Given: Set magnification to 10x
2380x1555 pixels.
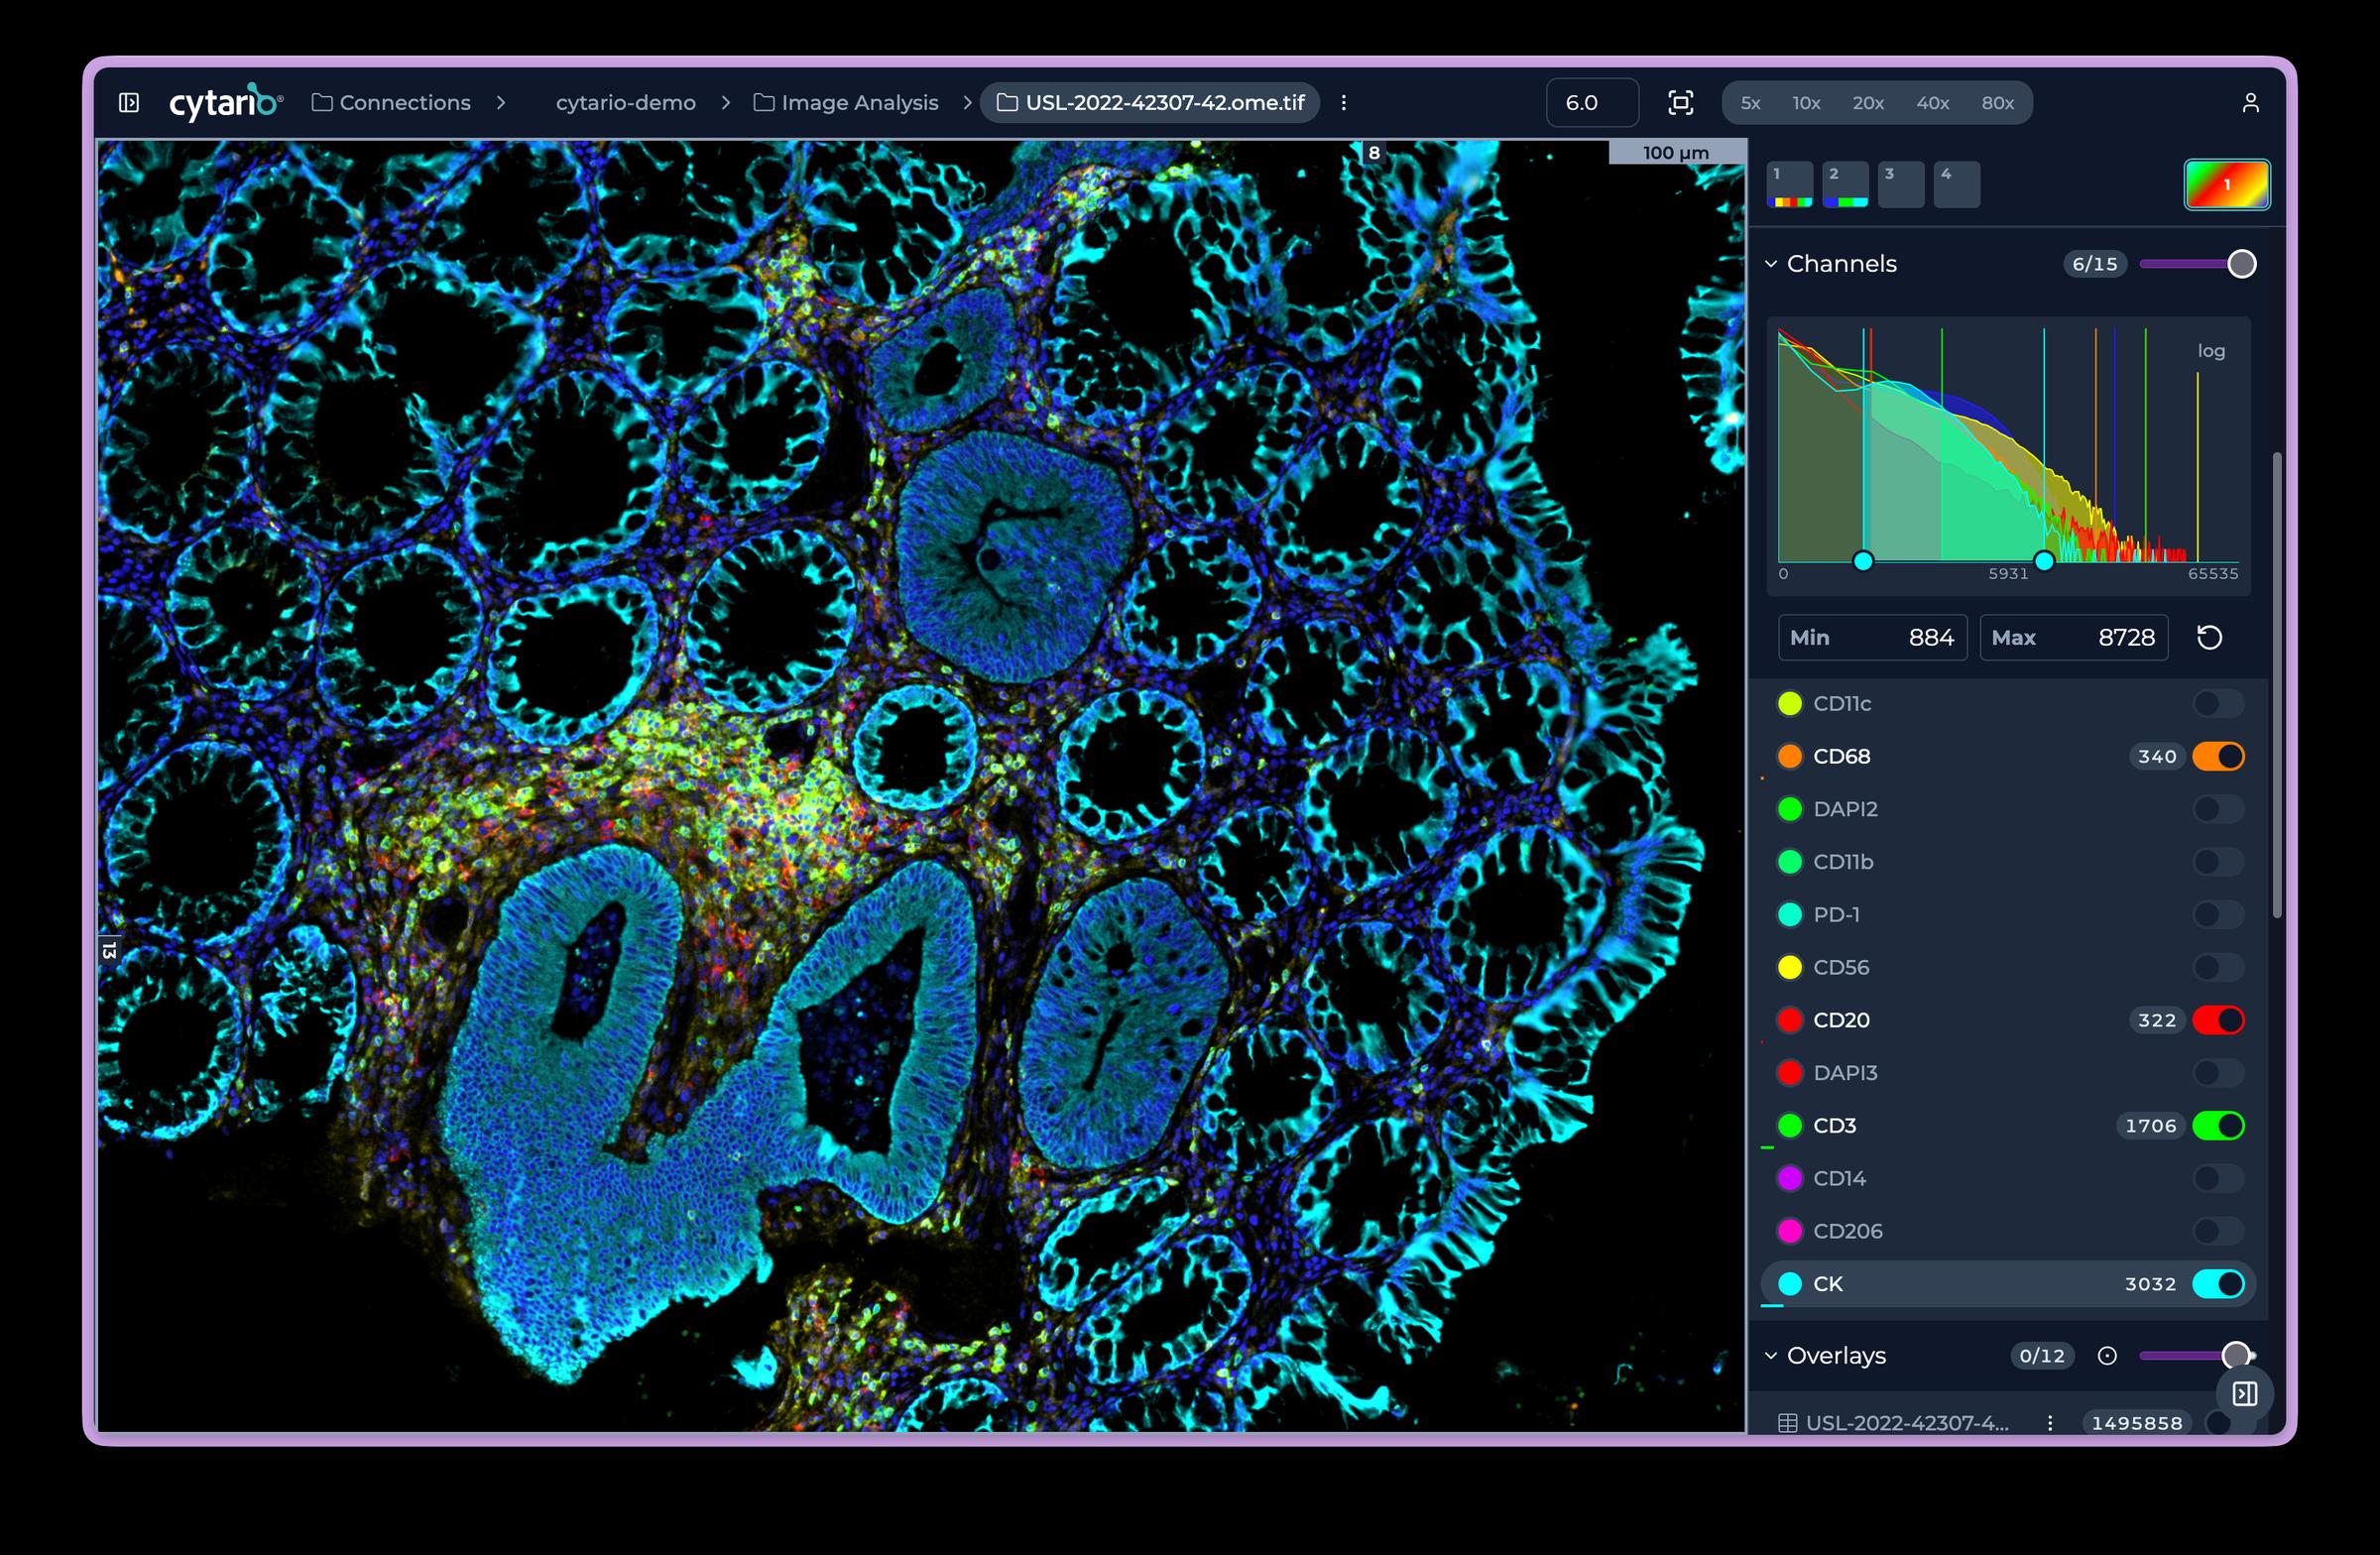Looking at the screenshot, I should 1806,103.
